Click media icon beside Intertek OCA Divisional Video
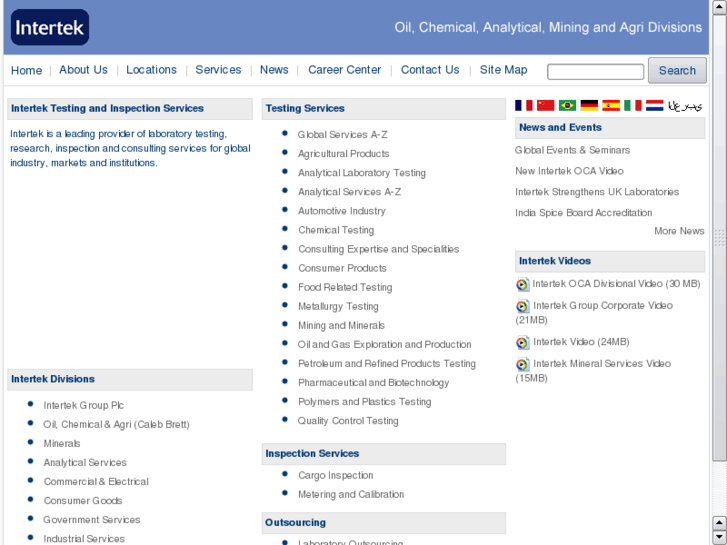 coord(522,284)
